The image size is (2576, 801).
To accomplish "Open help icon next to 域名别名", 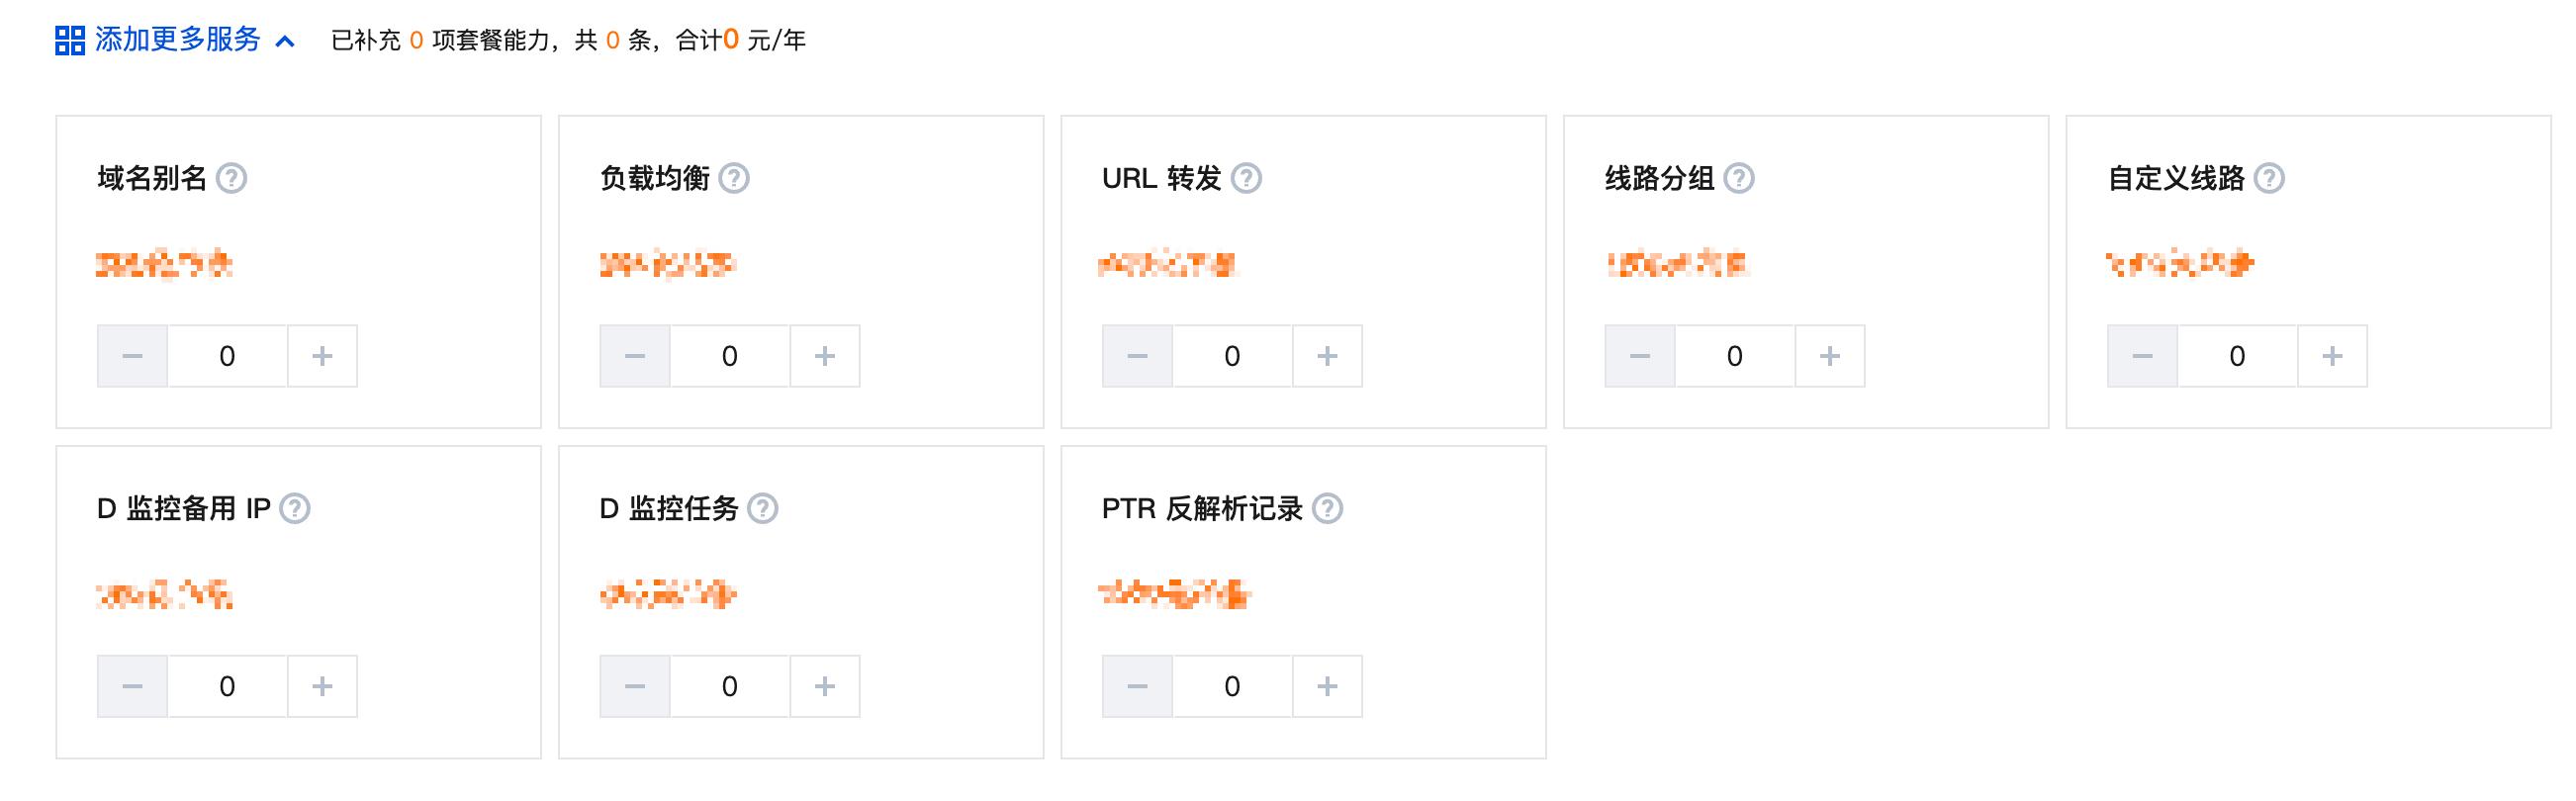I will (x=232, y=178).
